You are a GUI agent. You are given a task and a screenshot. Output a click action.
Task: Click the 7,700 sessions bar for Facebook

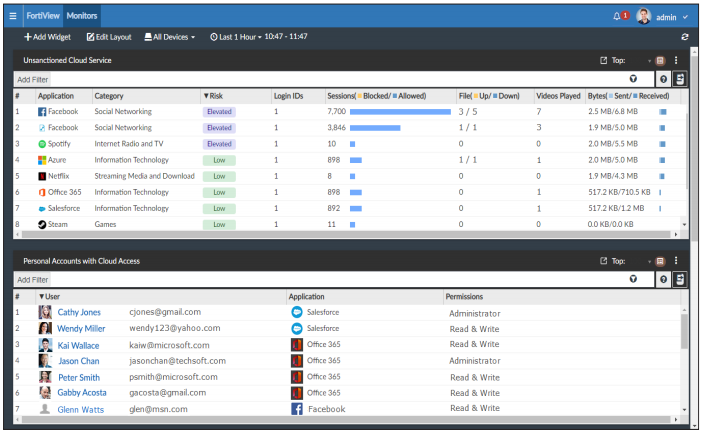point(400,111)
